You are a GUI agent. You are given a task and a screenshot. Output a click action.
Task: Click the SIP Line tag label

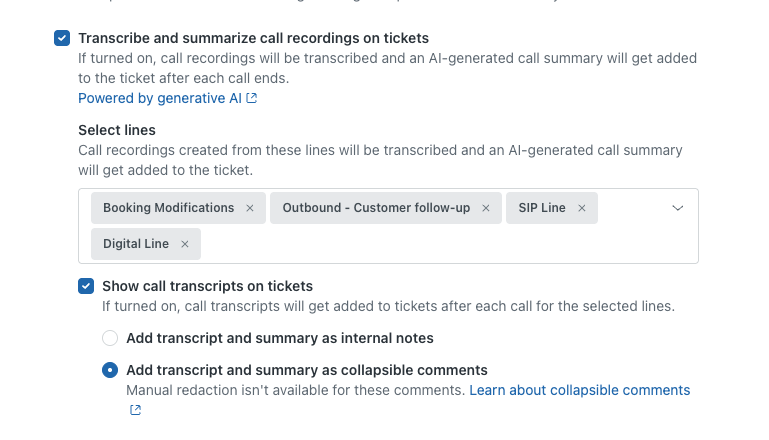tap(542, 208)
